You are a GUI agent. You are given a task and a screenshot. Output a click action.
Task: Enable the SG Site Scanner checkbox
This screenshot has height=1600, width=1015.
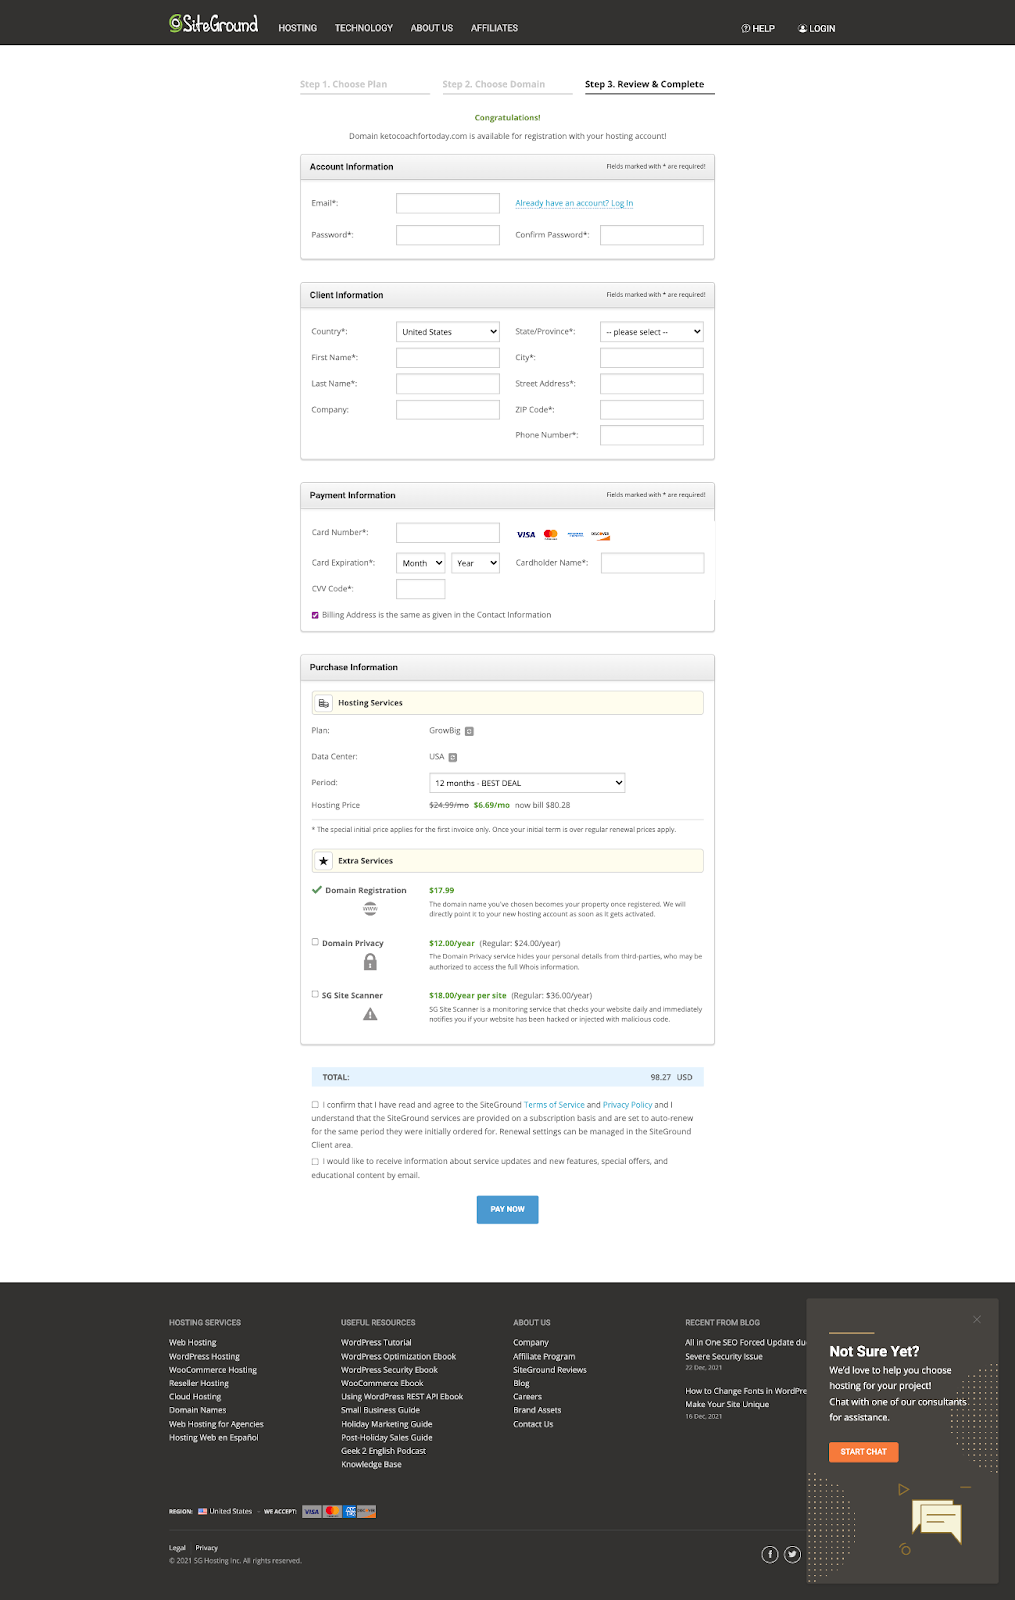315,994
